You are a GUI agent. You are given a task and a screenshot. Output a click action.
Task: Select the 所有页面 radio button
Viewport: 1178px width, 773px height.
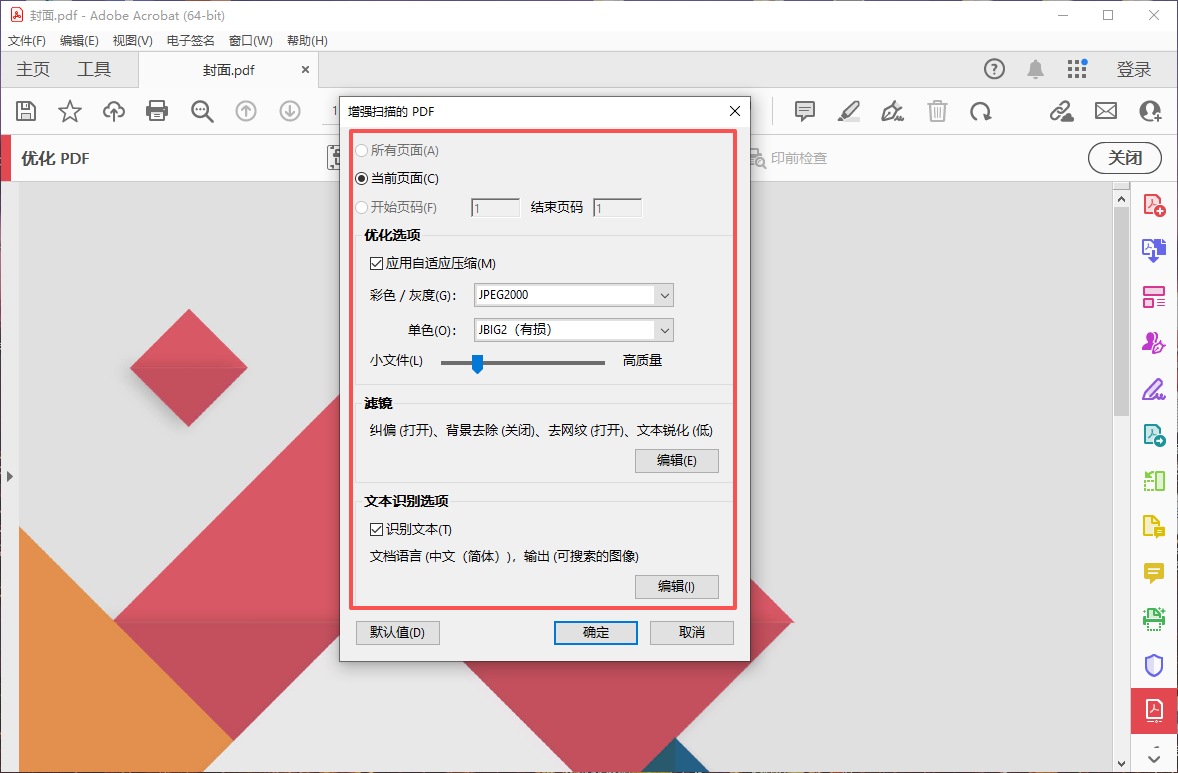click(x=361, y=150)
